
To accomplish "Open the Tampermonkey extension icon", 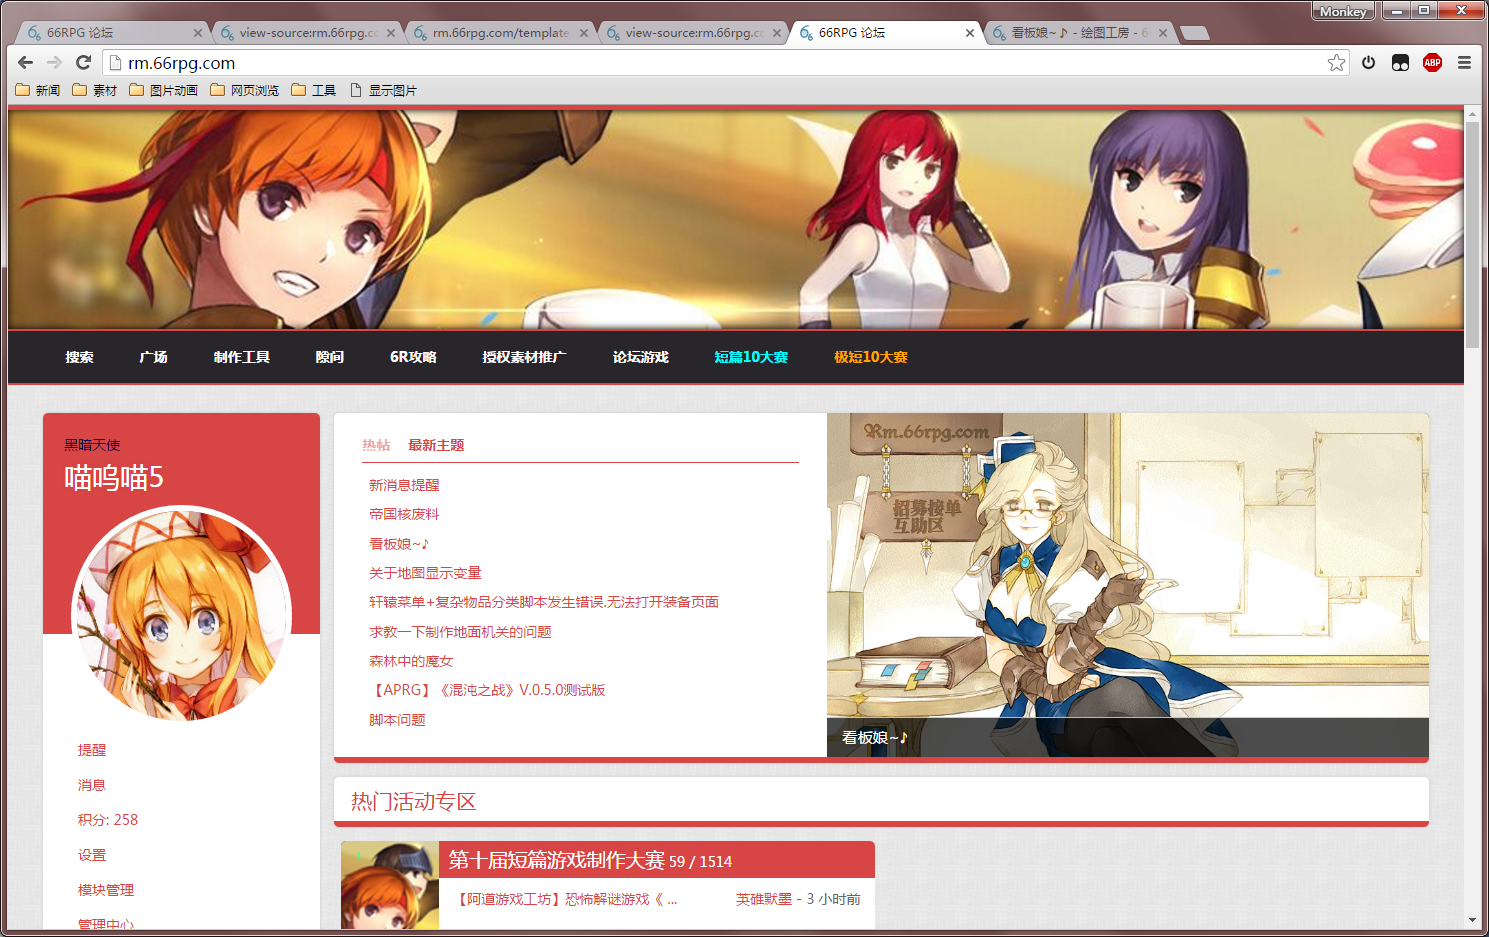I will point(1400,62).
